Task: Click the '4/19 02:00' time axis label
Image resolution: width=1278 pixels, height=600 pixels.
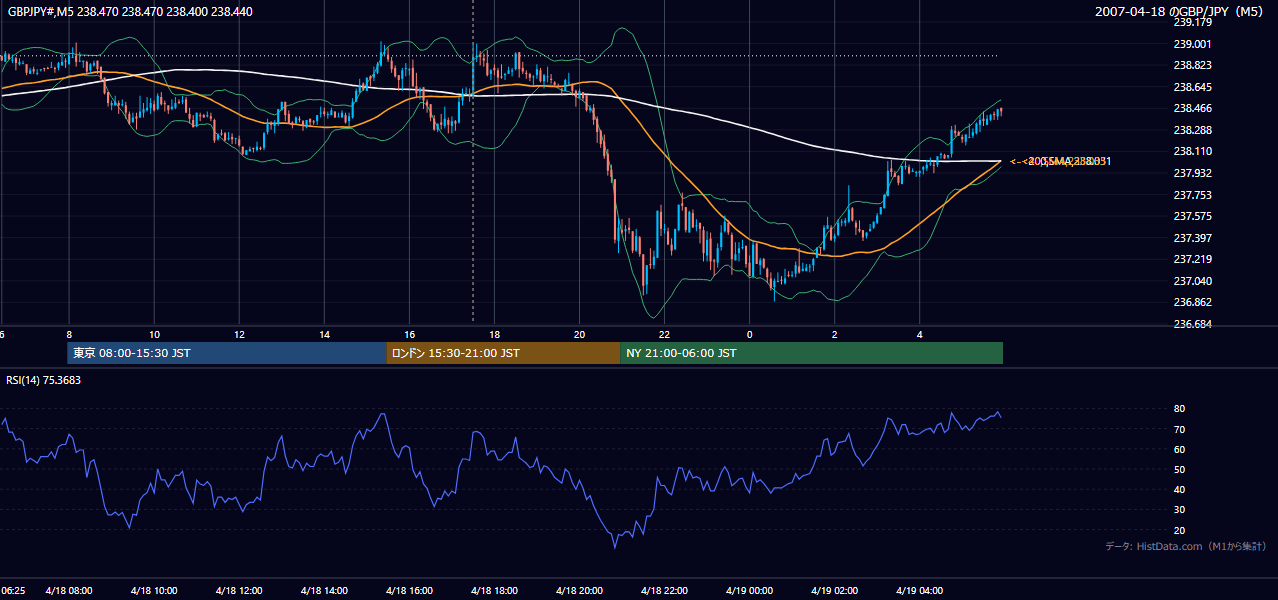Action: pyautogui.click(x=835, y=591)
